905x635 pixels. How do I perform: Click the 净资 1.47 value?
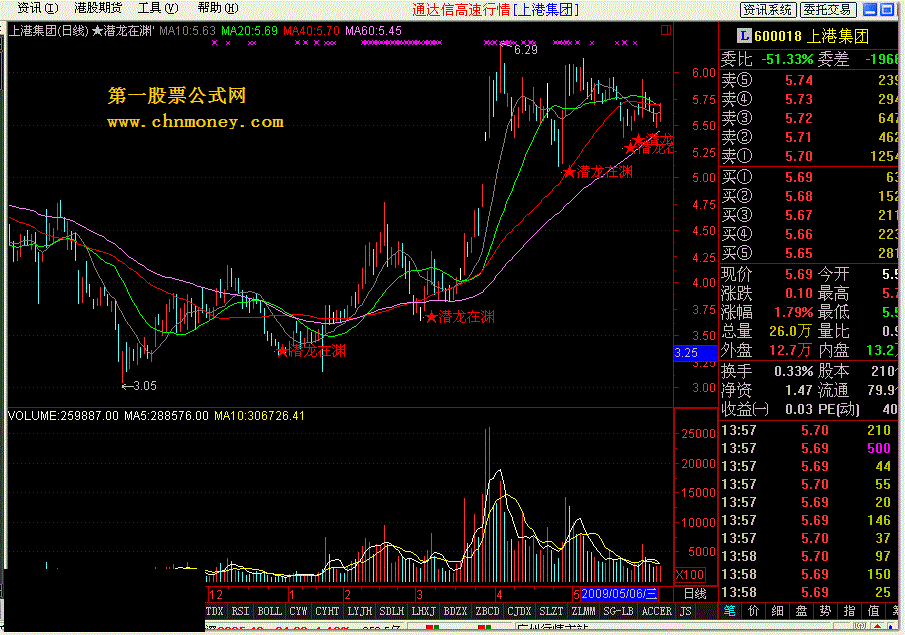(x=798, y=390)
